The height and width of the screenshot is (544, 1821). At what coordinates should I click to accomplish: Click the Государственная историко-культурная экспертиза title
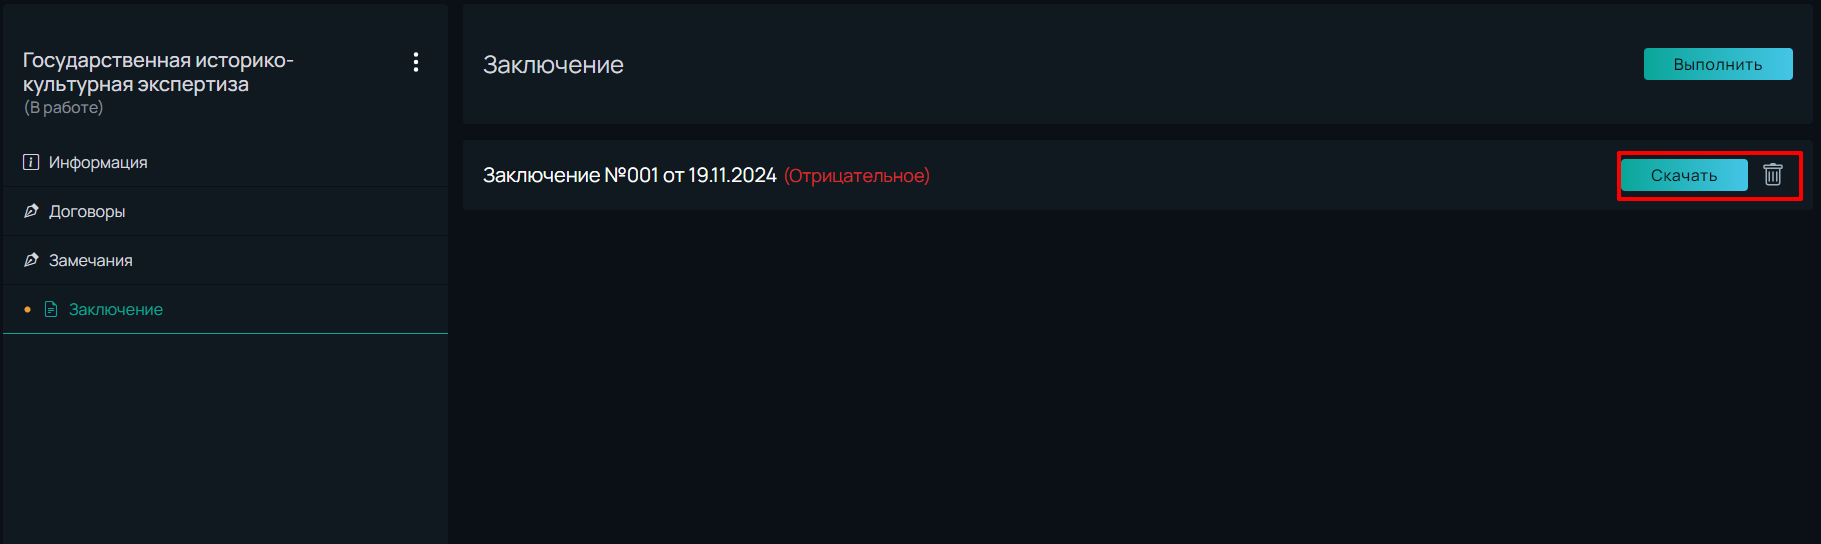coord(158,72)
